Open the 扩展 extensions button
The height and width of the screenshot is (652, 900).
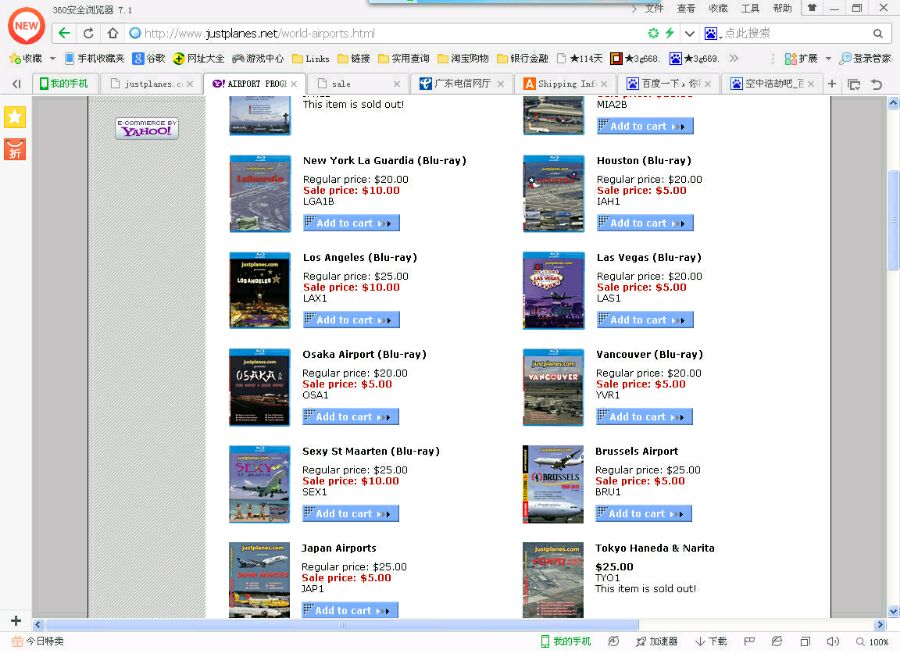801,58
